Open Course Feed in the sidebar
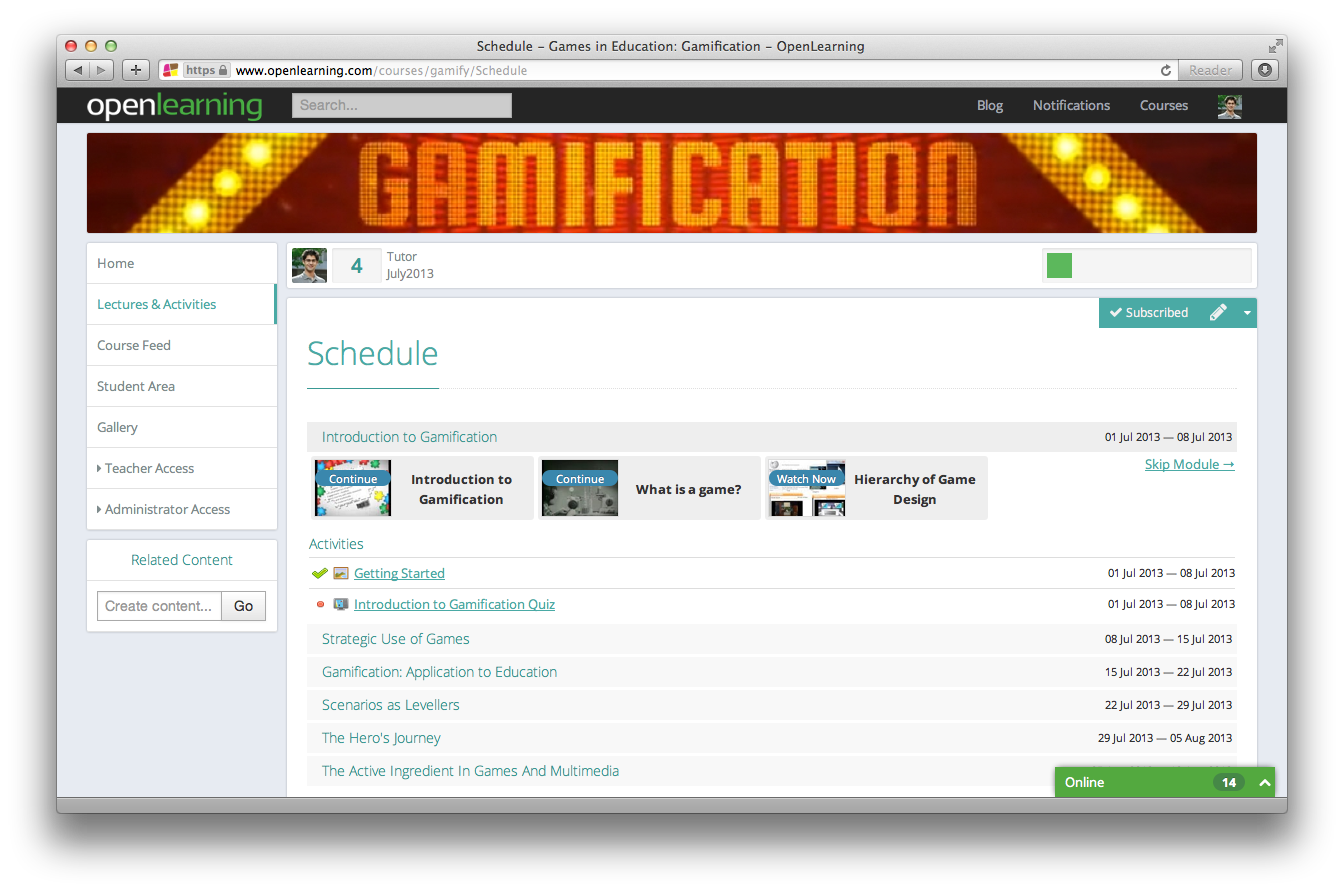 coord(182,345)
